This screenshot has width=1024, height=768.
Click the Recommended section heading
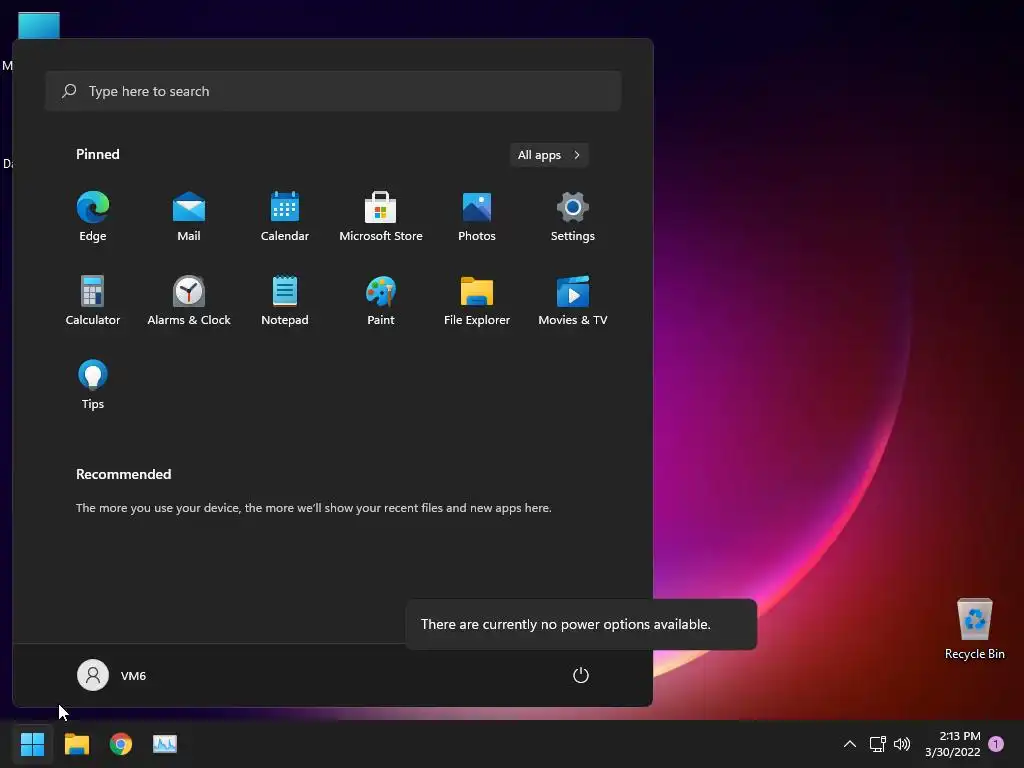tap(123, 474)
